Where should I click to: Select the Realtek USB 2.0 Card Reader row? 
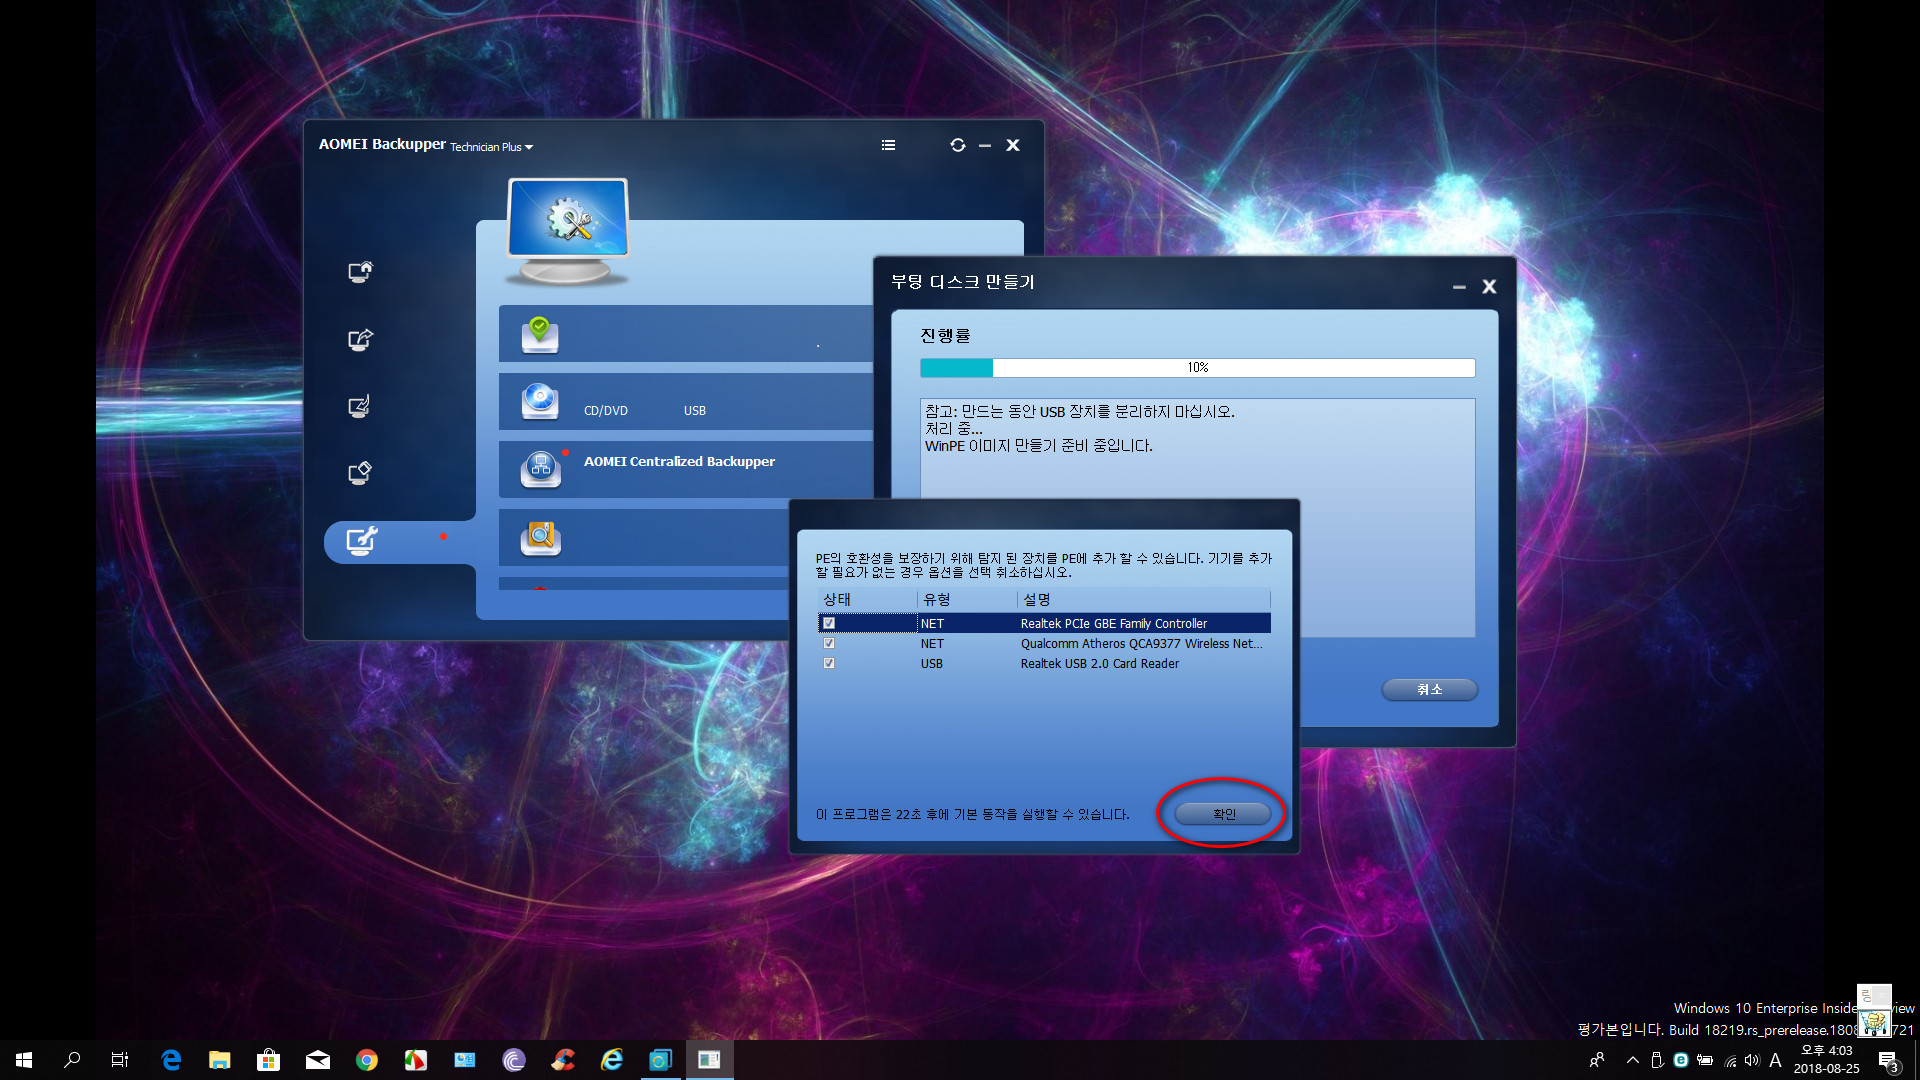1044,663
